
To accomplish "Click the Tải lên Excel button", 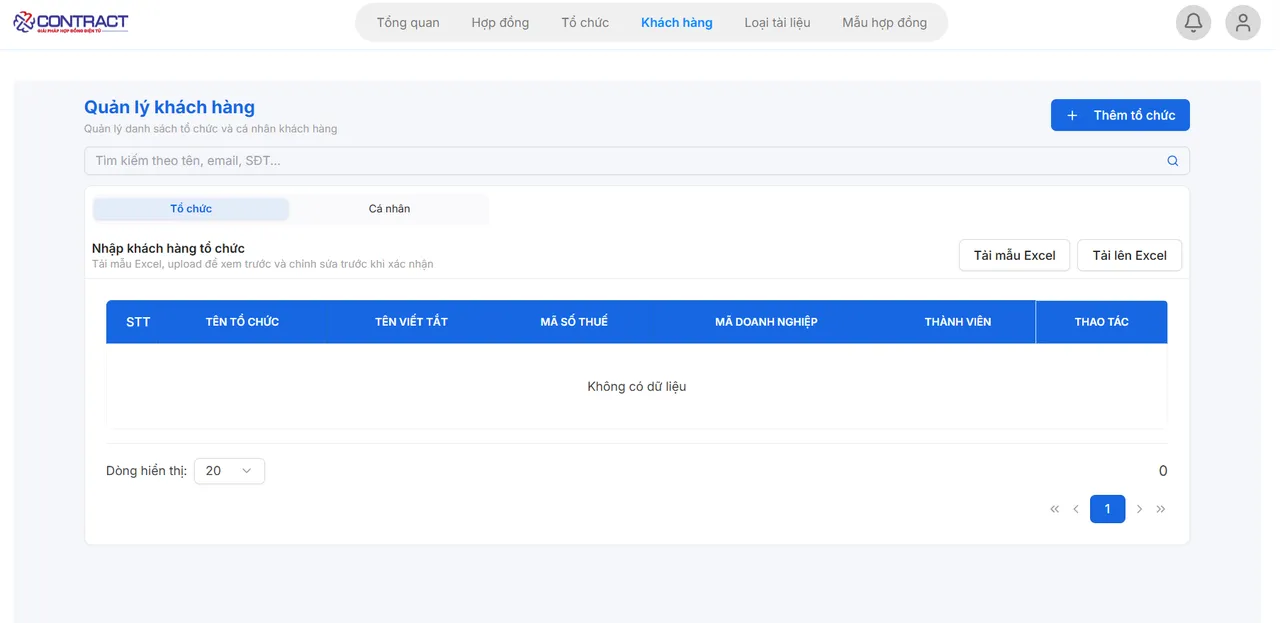I will coord(1129,255).
